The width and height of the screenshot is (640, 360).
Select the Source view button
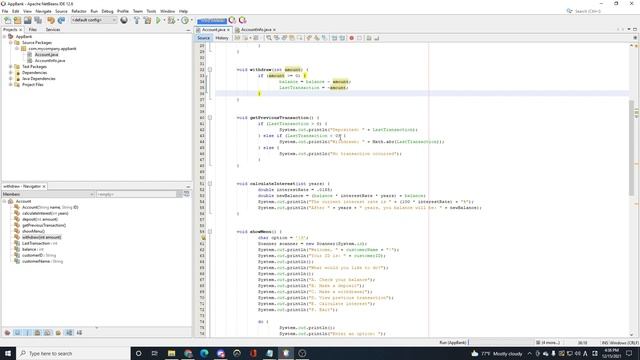(x=203, y=38)
